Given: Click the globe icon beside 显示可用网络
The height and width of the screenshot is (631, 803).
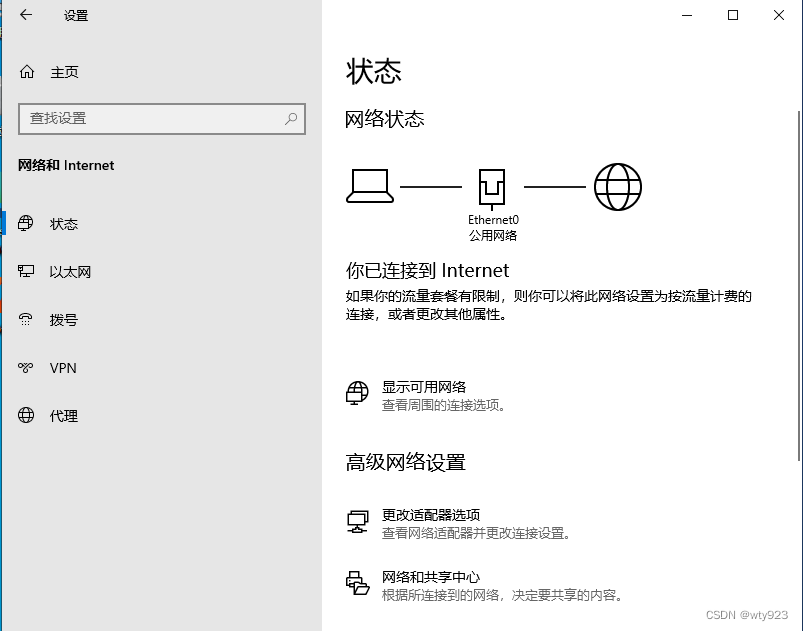Looking at the screenshot, I should [357, 392].
